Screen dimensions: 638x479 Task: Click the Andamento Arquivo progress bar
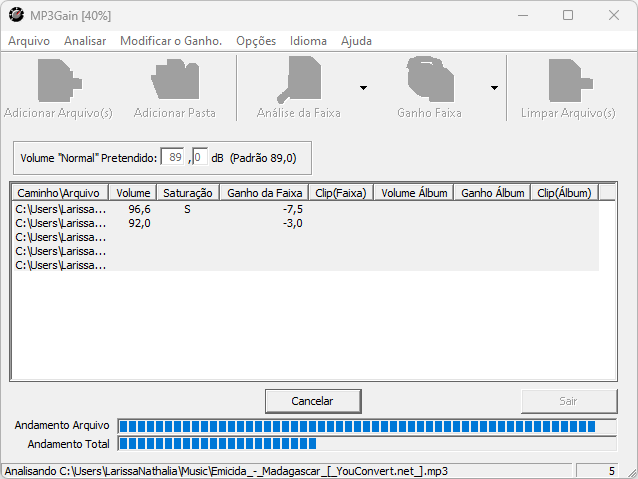coord(367,427)
